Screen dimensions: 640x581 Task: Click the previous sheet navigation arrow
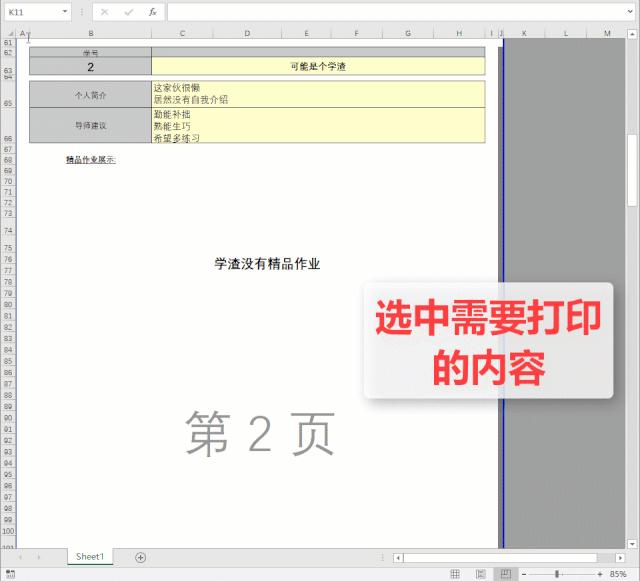pyautogui.click(x=20, y=557)
